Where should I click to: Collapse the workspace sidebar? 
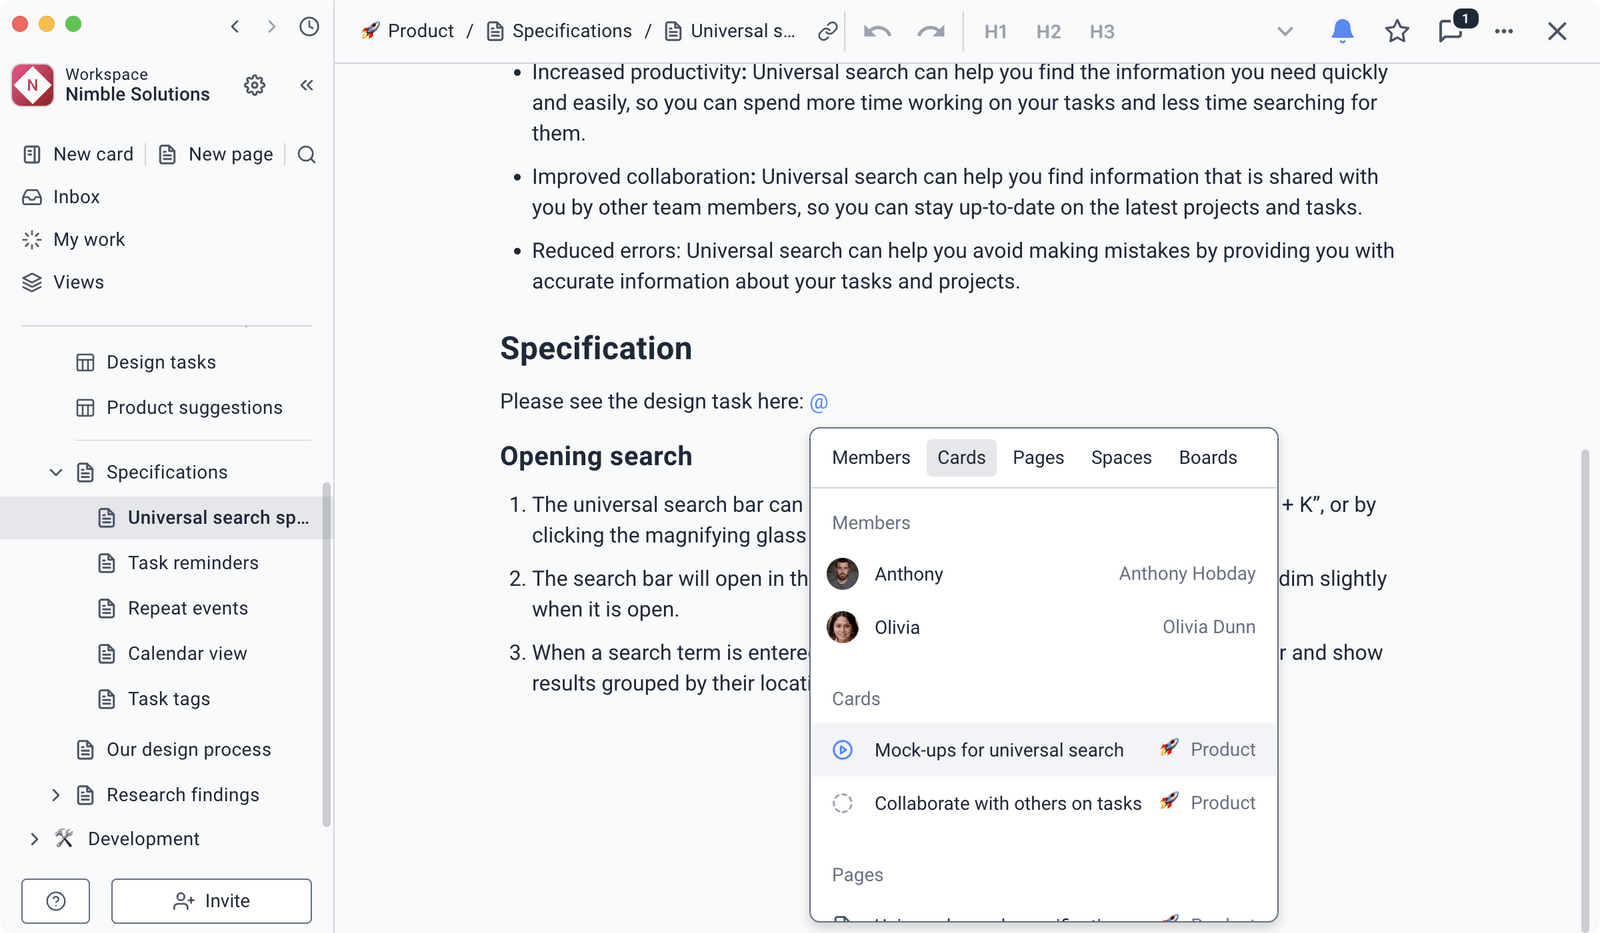click(x=306, y=85)
